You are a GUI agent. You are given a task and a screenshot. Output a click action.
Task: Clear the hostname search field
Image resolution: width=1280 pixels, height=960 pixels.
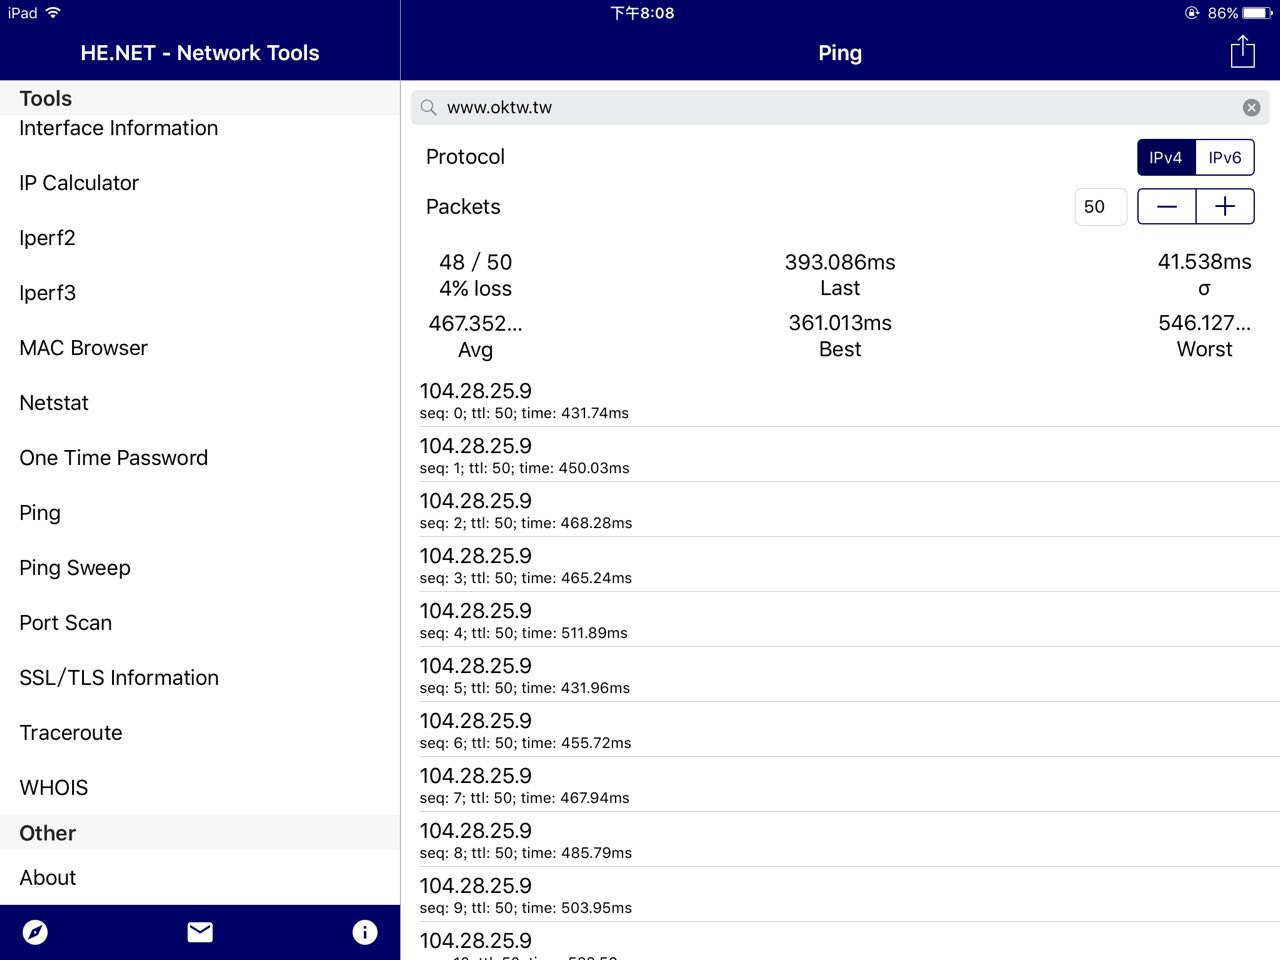tap(1251, 107)
